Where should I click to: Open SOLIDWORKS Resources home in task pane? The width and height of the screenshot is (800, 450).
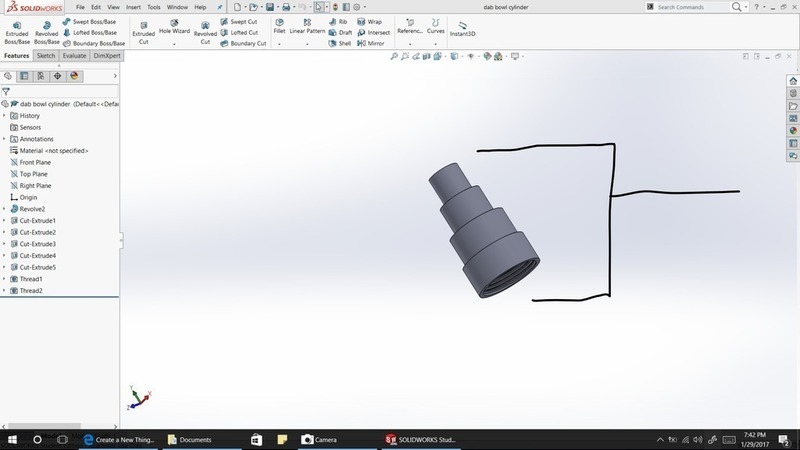coord(793,81)
